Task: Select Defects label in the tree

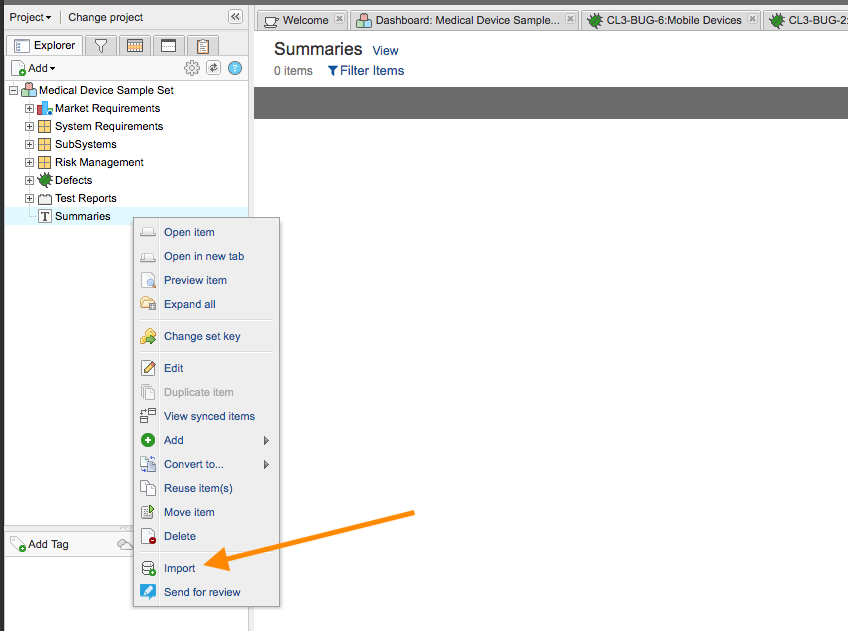Action: point(74,180)
